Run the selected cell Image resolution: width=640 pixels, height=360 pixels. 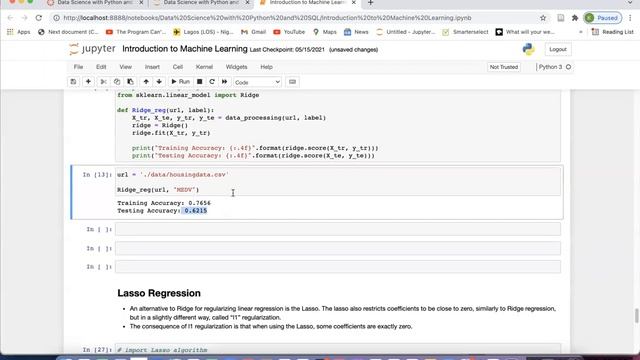(180, 82)
